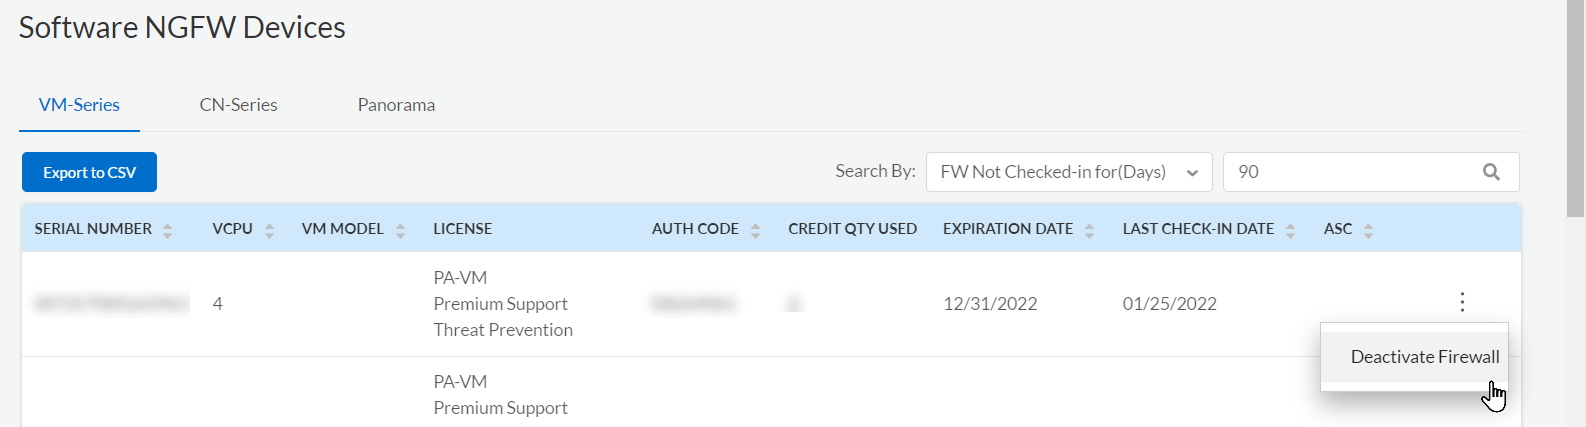
Task: Sort by Expiration Date column
Action: (1089, 230)
